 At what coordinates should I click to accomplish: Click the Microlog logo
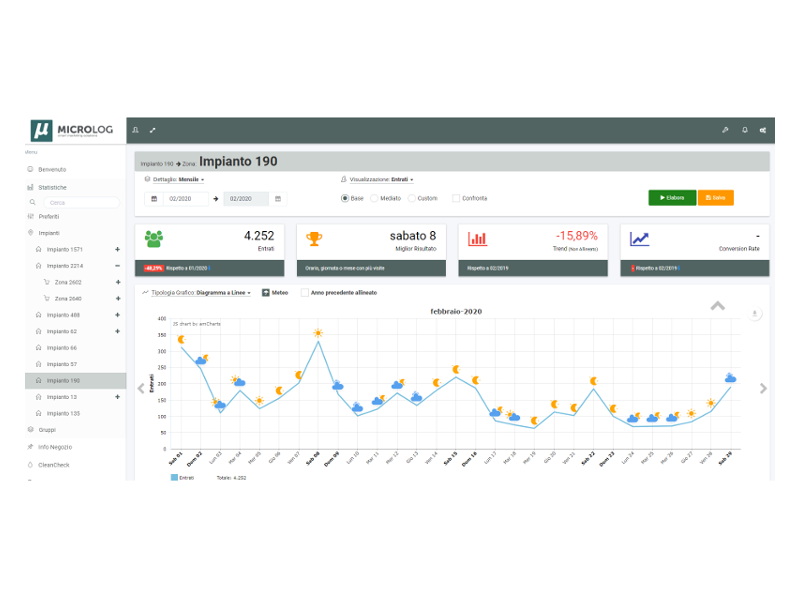pyautogui.click(x=72, y=131)
